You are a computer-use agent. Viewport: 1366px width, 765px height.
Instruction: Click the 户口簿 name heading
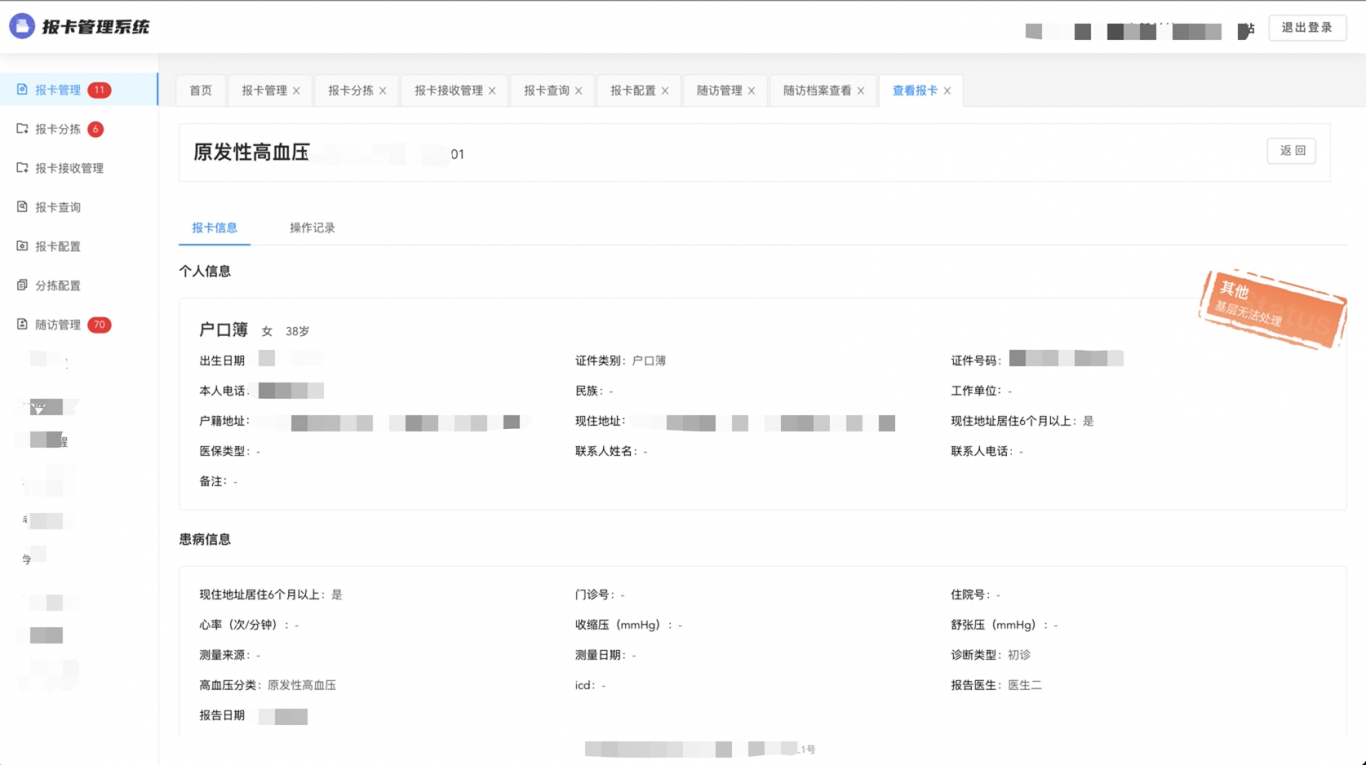tap(224, 330)
